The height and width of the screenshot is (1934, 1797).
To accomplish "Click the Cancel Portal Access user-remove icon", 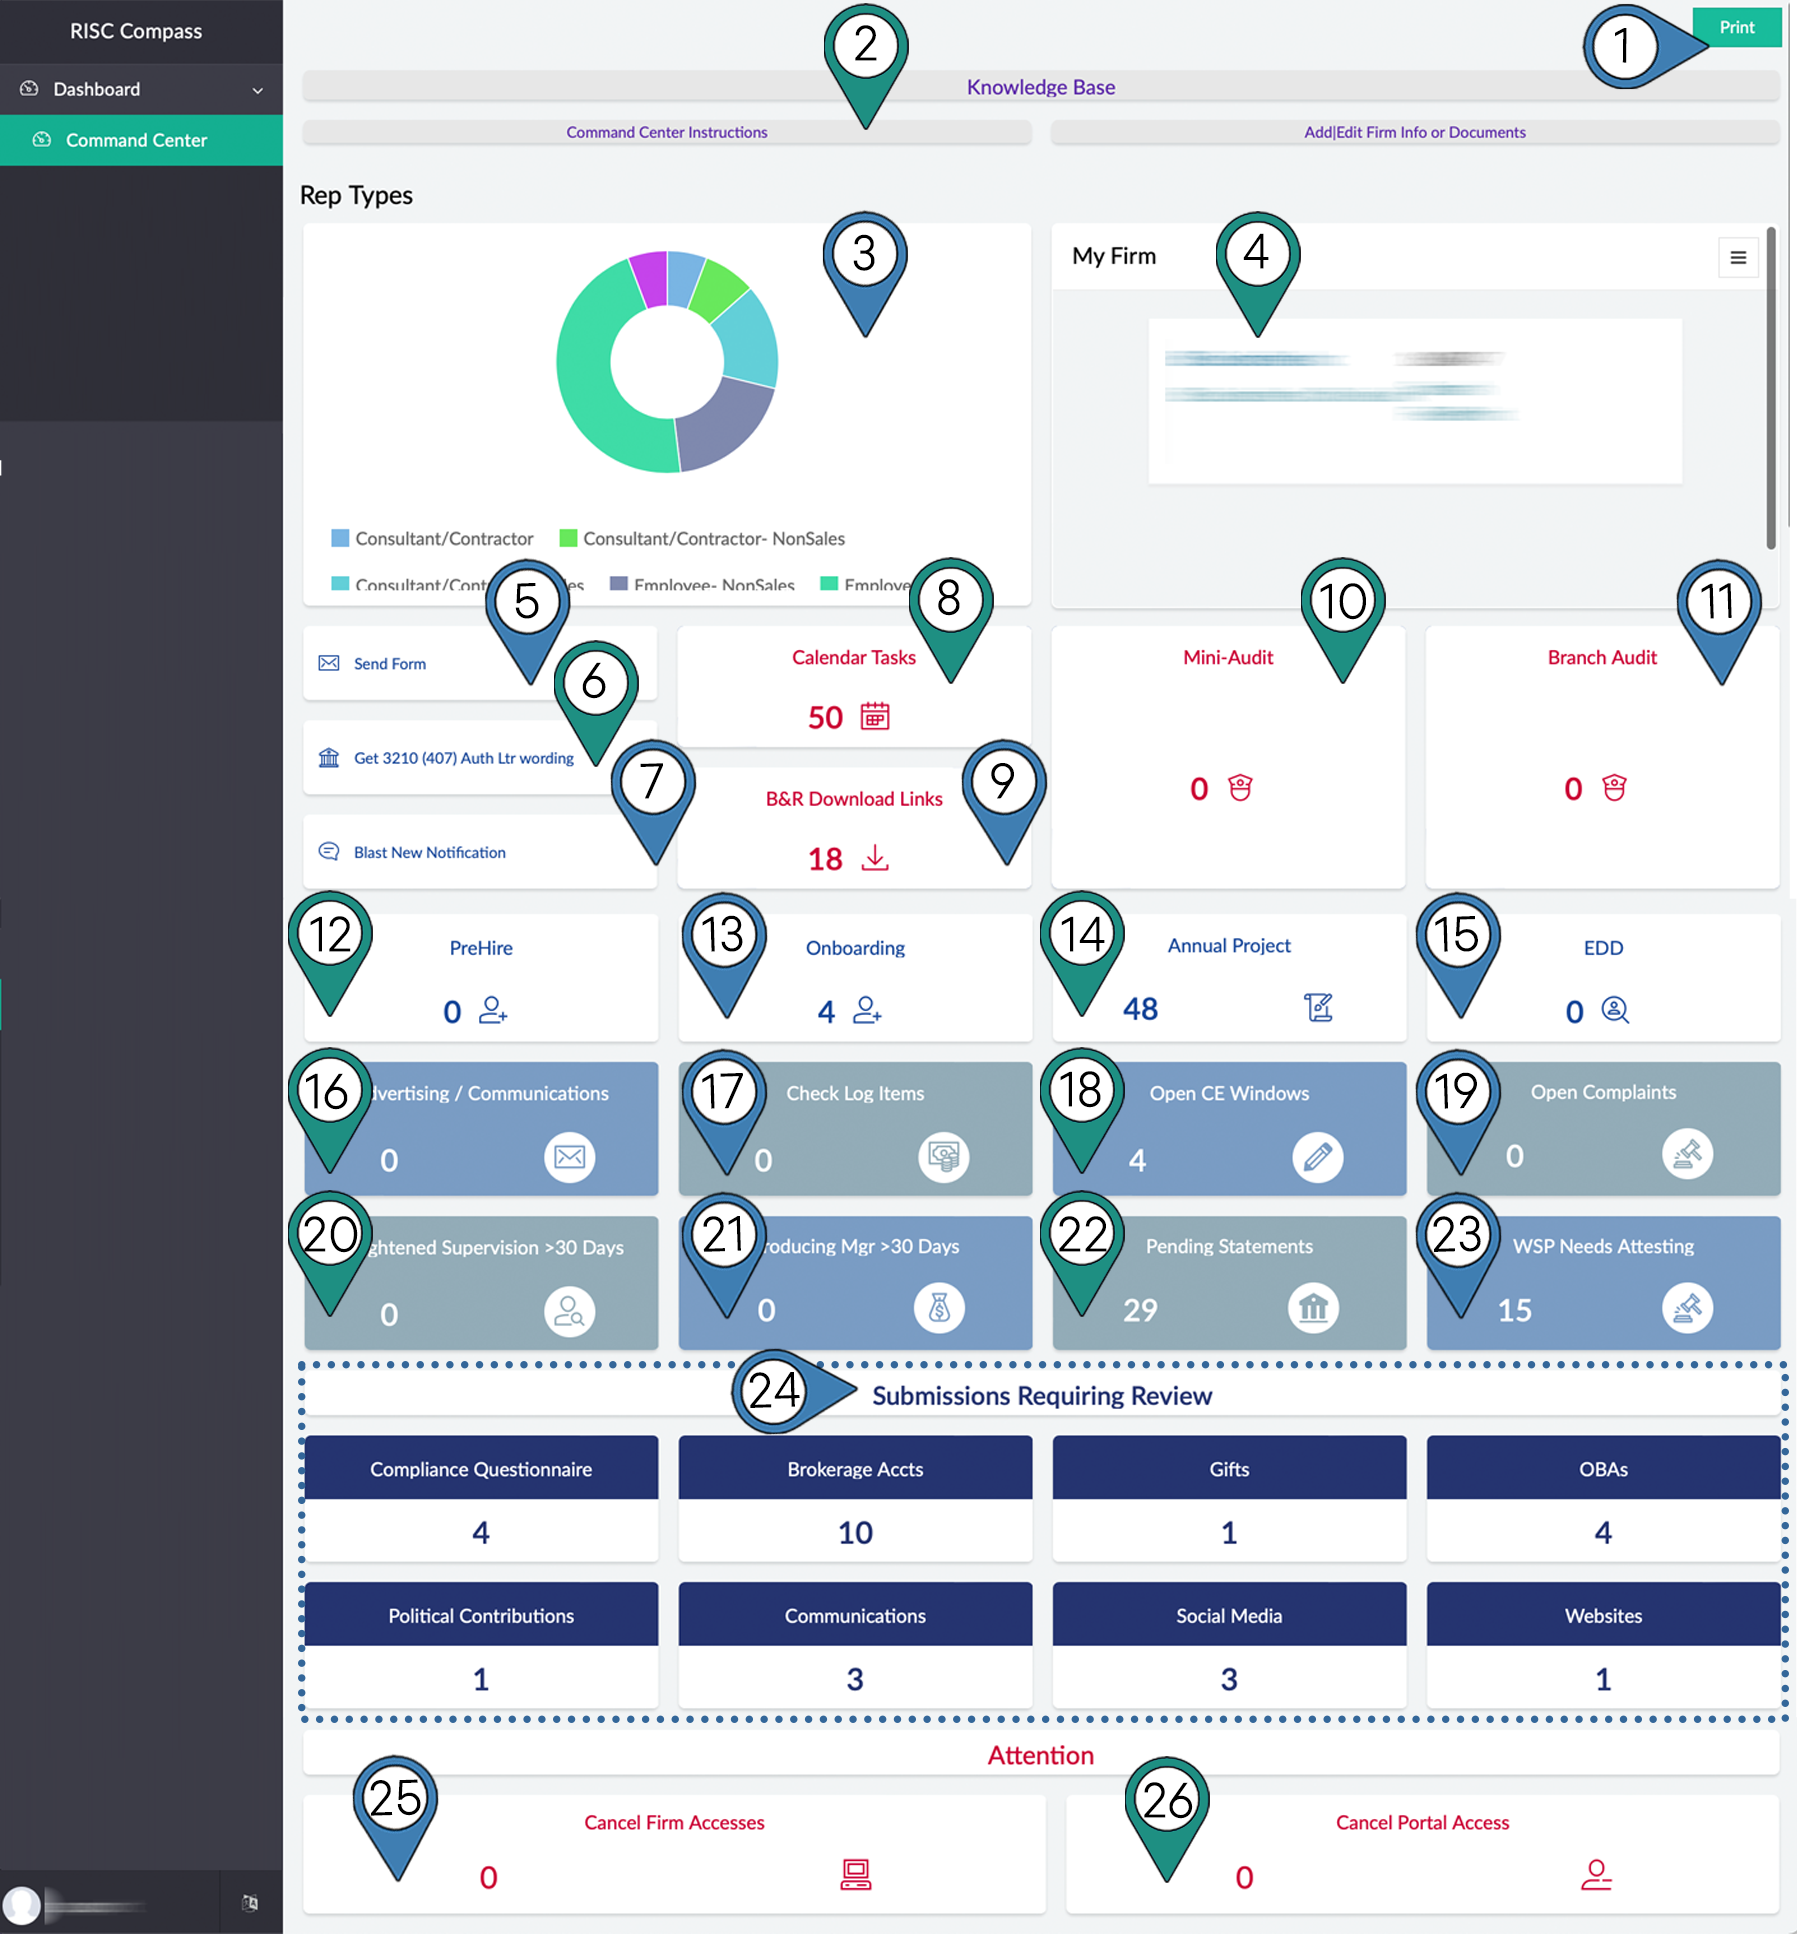I will coord(1596,1874).
